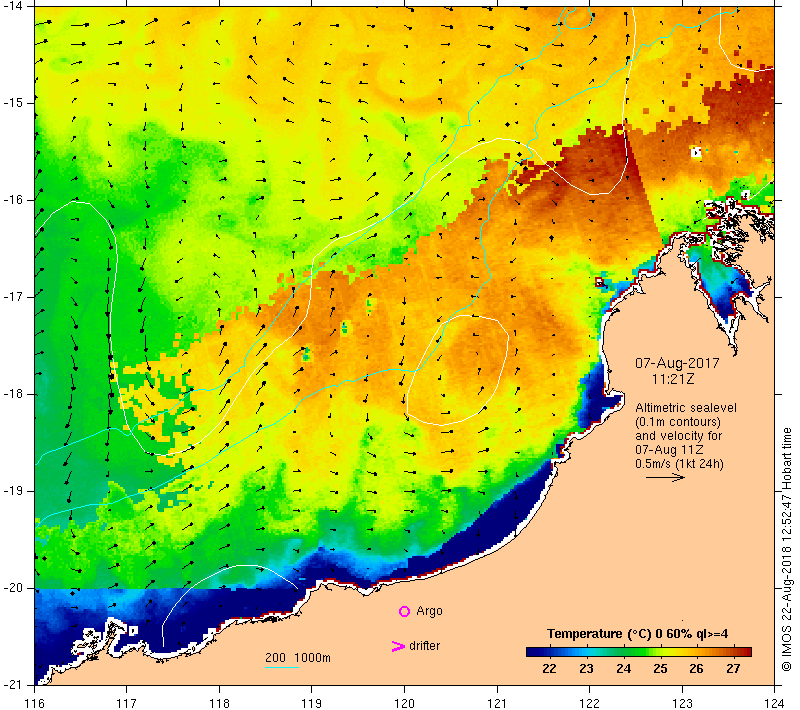Click the 'Altimetric sealevel' caption text

(686, 408)
